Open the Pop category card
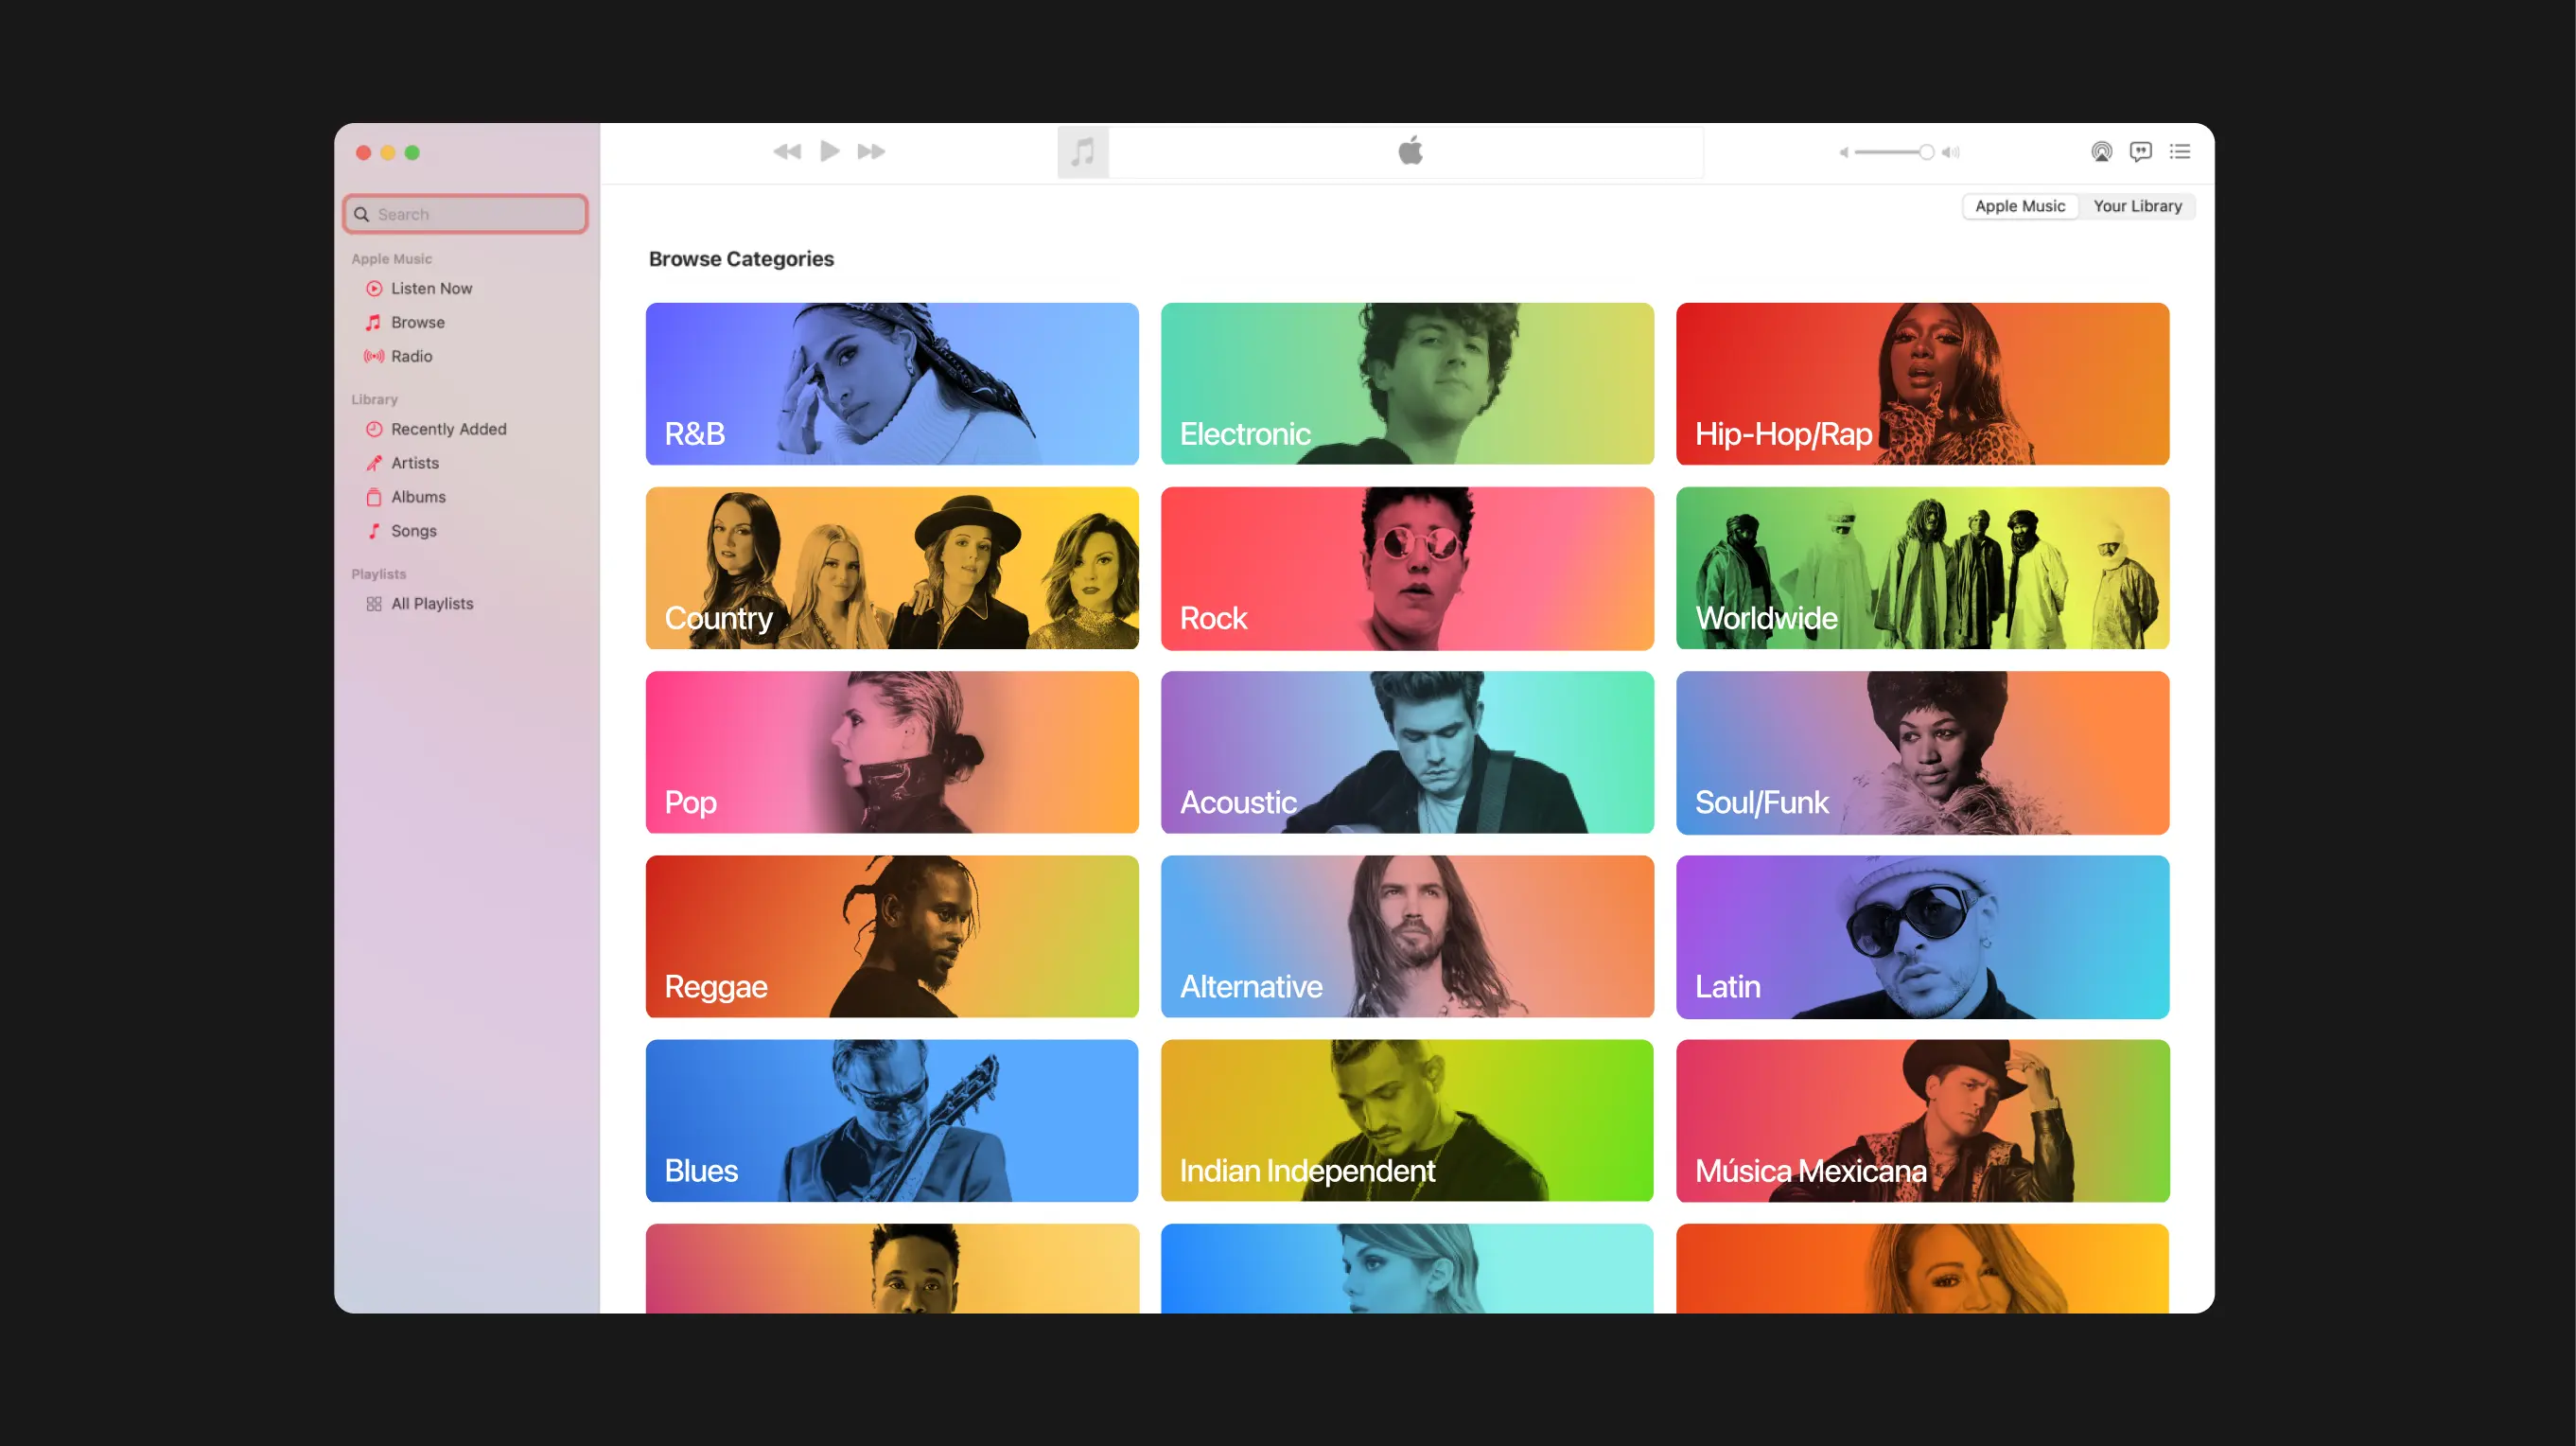The height and width of the screenshot is (1446, 2576). (892, 752)
